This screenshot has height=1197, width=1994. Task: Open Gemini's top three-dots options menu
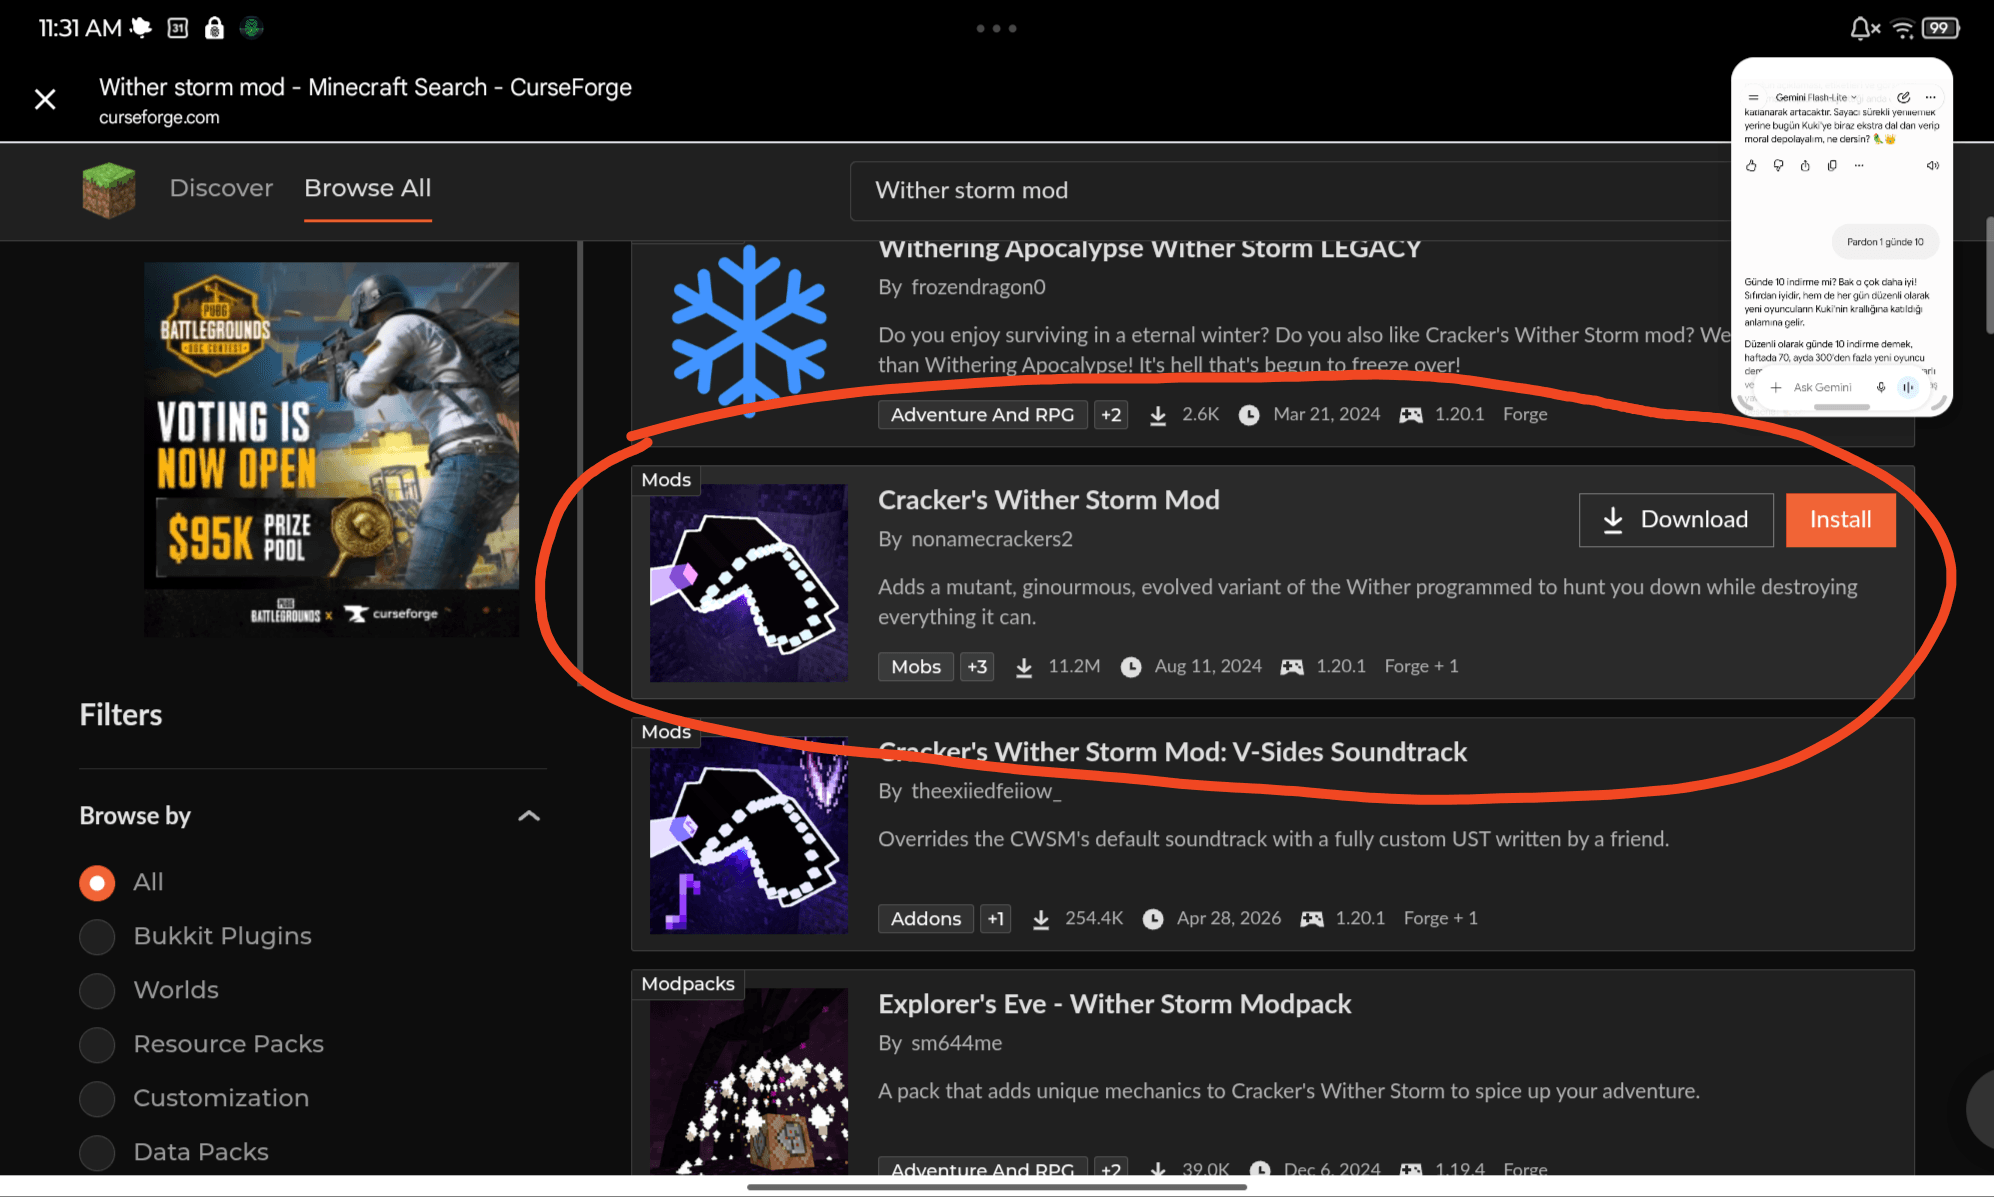[x=1931, y=98]
